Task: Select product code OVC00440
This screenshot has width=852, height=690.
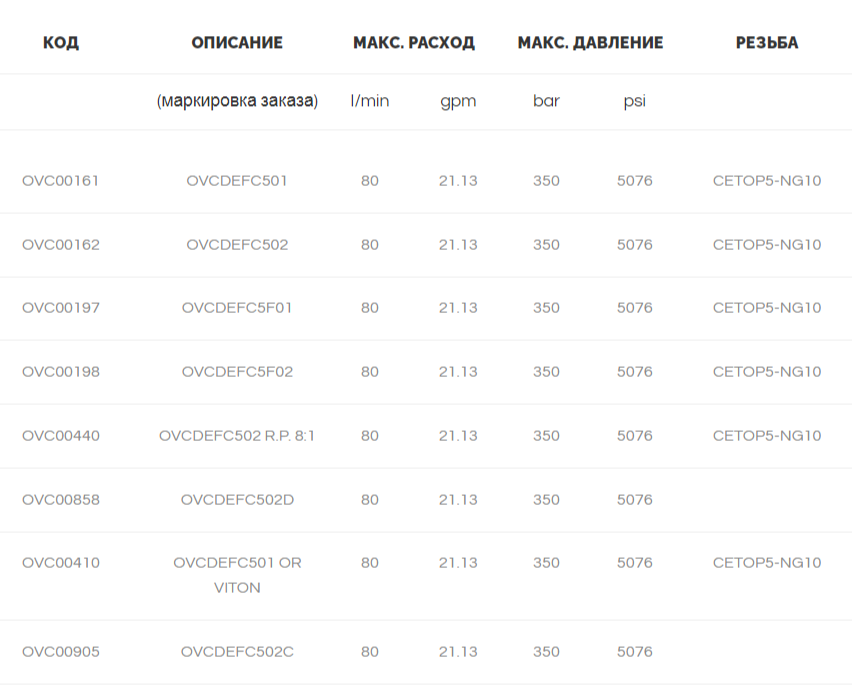Action: coord(61,436)
